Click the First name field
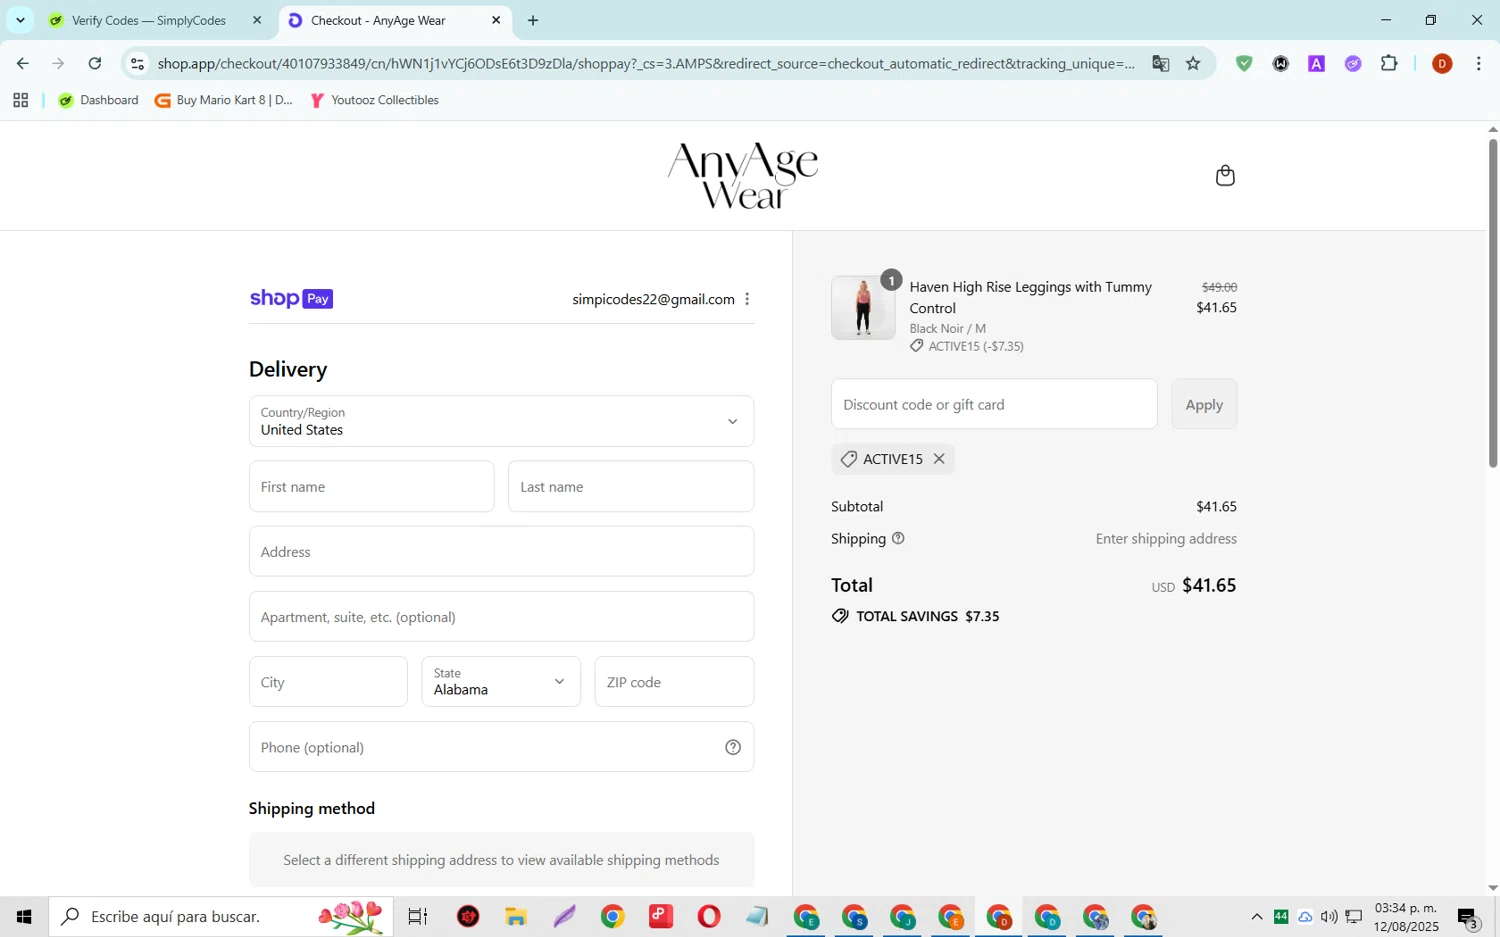 pos(371,487)
